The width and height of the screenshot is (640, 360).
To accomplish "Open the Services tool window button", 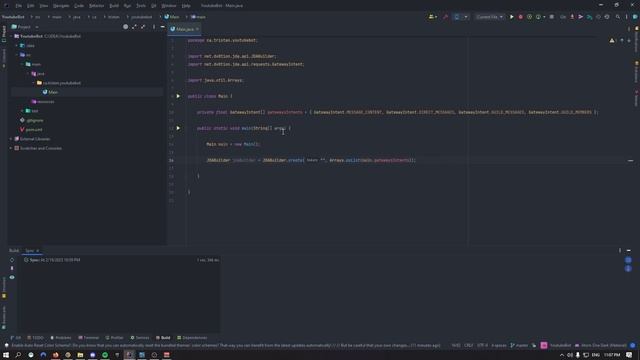I will tap(140, 338).
